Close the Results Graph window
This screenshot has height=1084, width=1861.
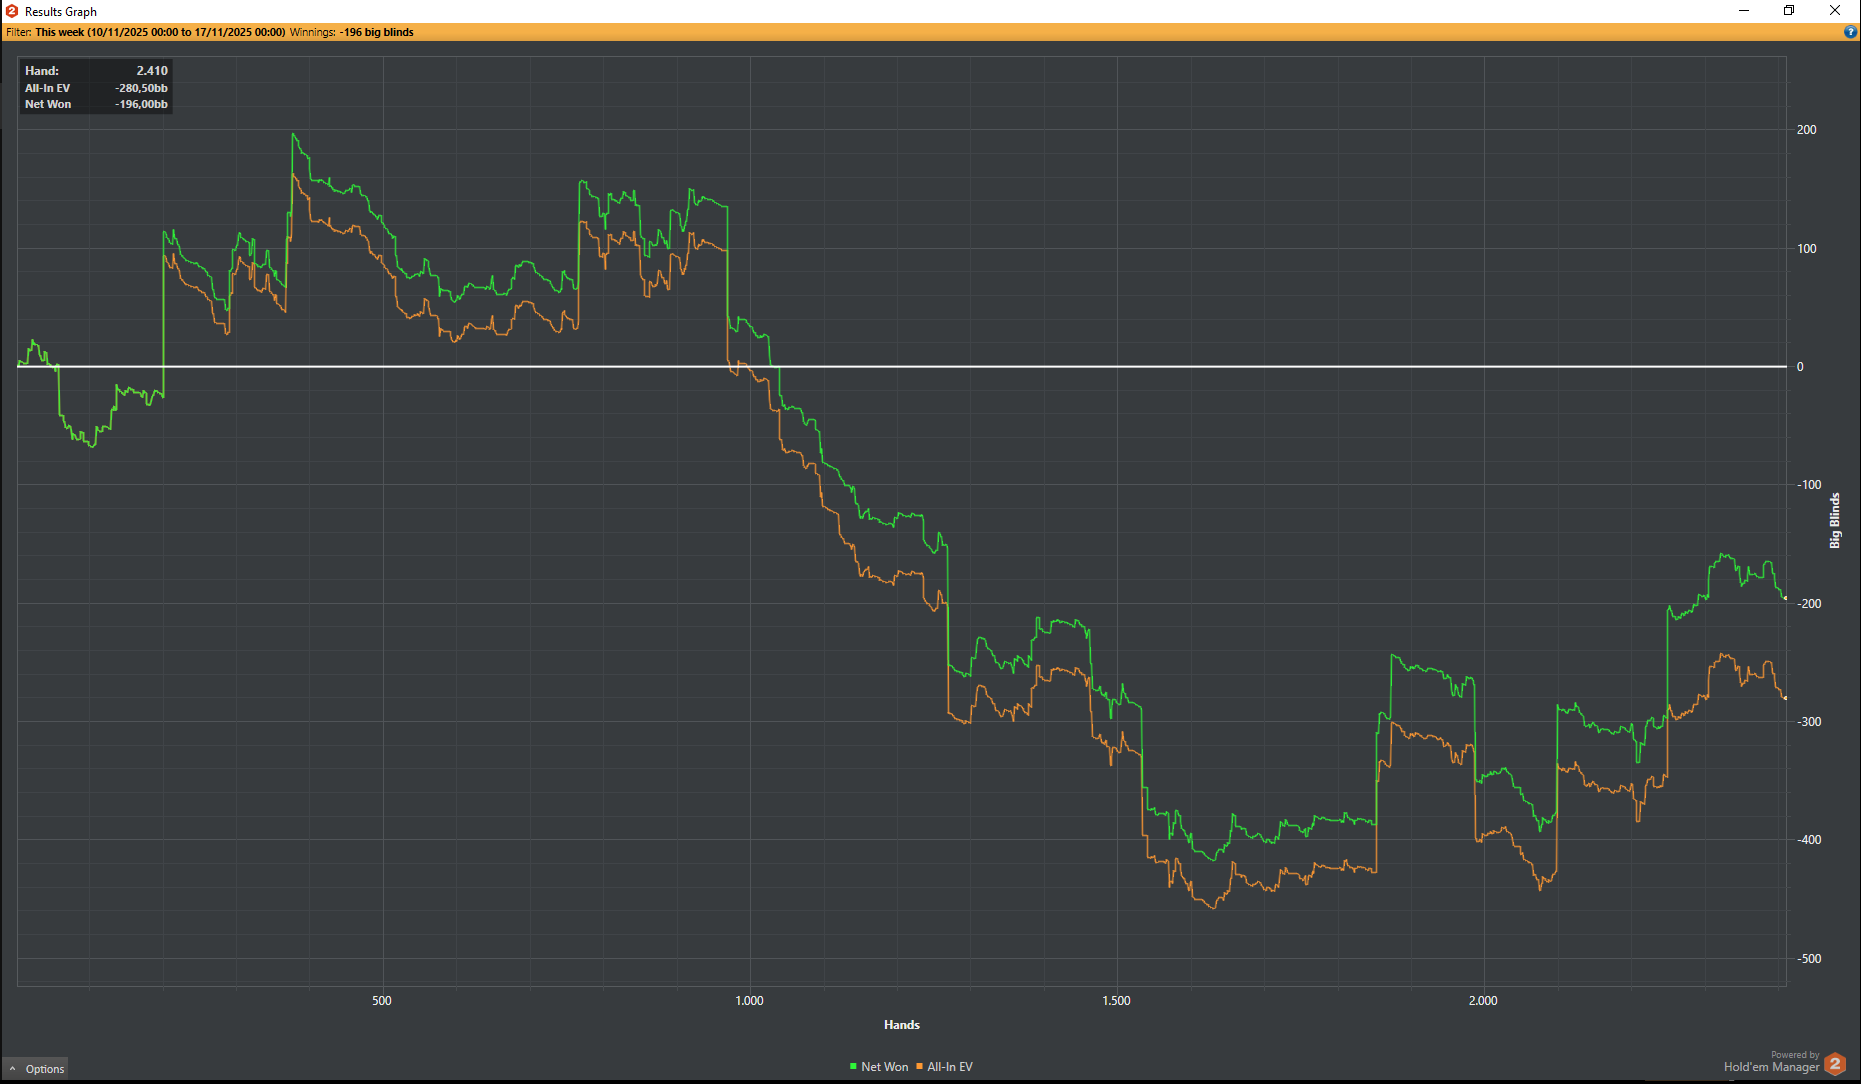pos(1835,11)
